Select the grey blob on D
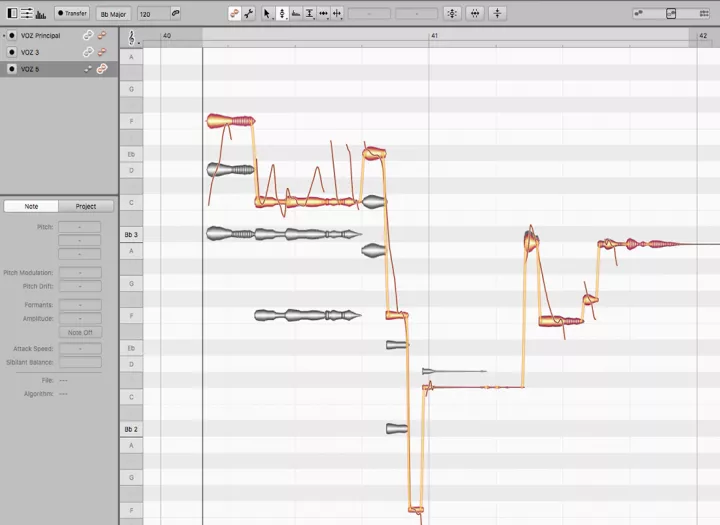This screenshot has width=720, height=525. (230, 169)
